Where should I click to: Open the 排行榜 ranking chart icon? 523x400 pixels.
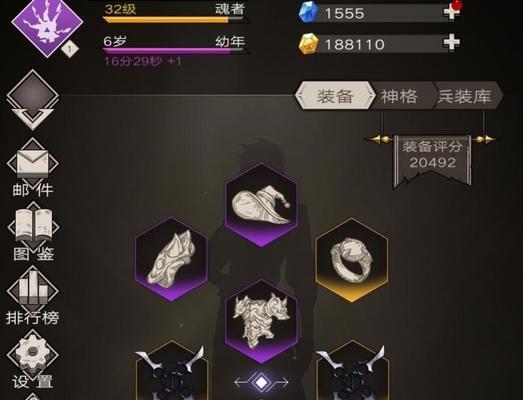[33, 291]
